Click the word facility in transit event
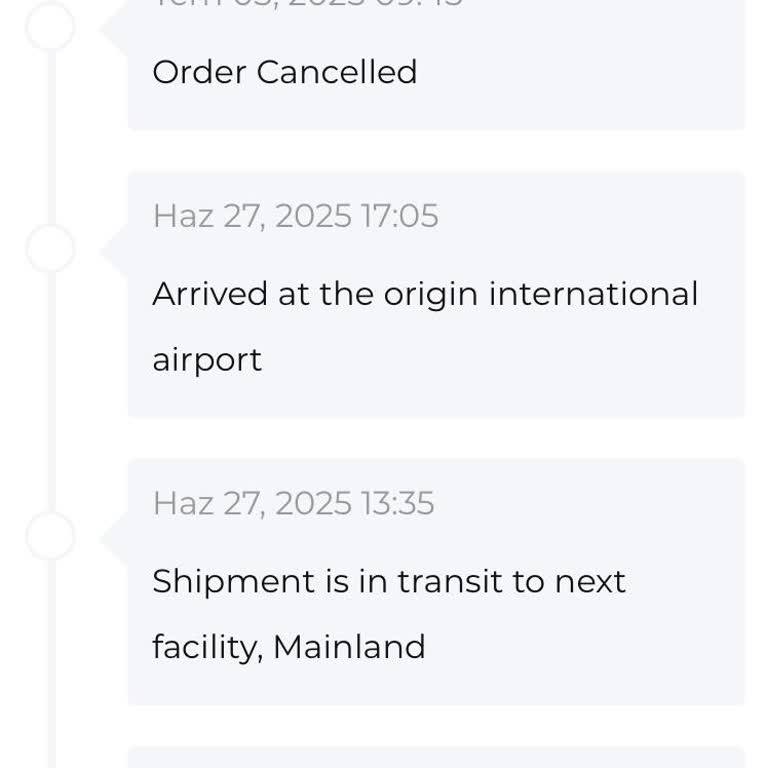The width and height of the screenshot is (768, 768). coord(206,647)
